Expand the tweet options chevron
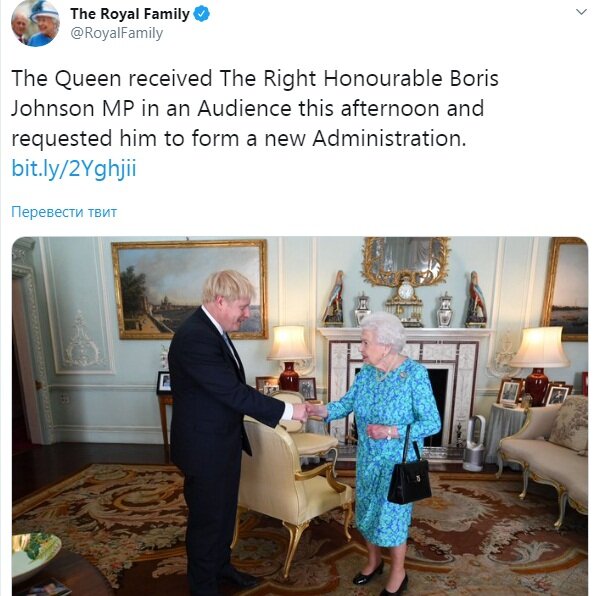This screenshot has height=596, width=597. [581, 12]
